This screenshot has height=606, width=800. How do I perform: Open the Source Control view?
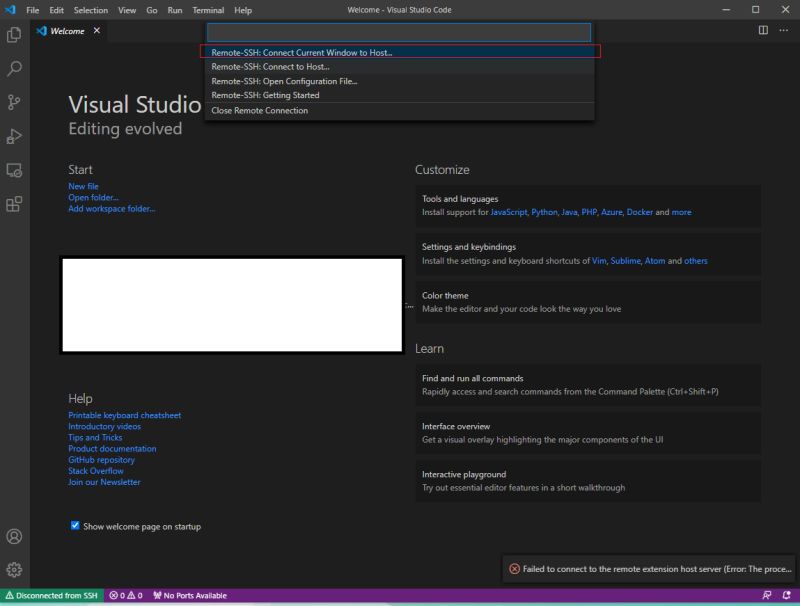point(13,102)
